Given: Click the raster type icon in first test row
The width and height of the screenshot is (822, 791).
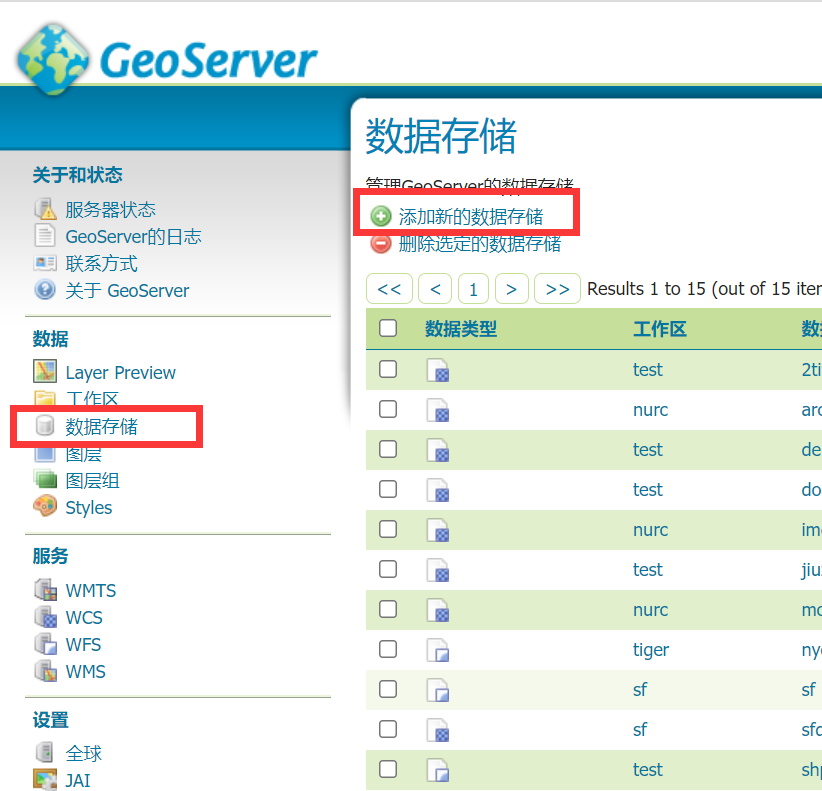Looking at the screenshot, I should pyautogui.click(x=438, y=370).
